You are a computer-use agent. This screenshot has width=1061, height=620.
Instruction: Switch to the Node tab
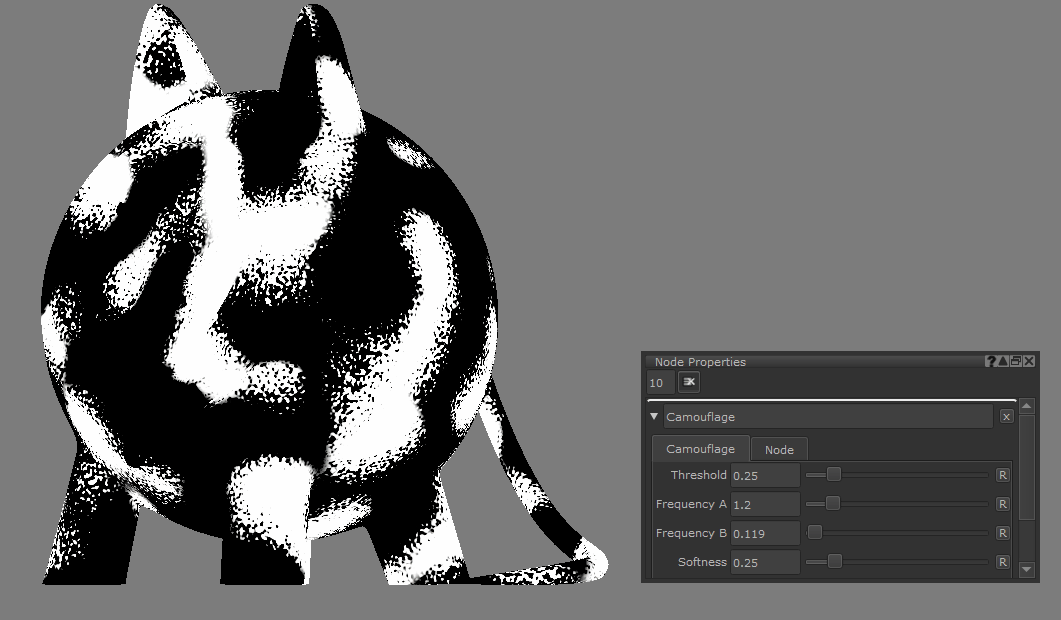click(779, 450)
